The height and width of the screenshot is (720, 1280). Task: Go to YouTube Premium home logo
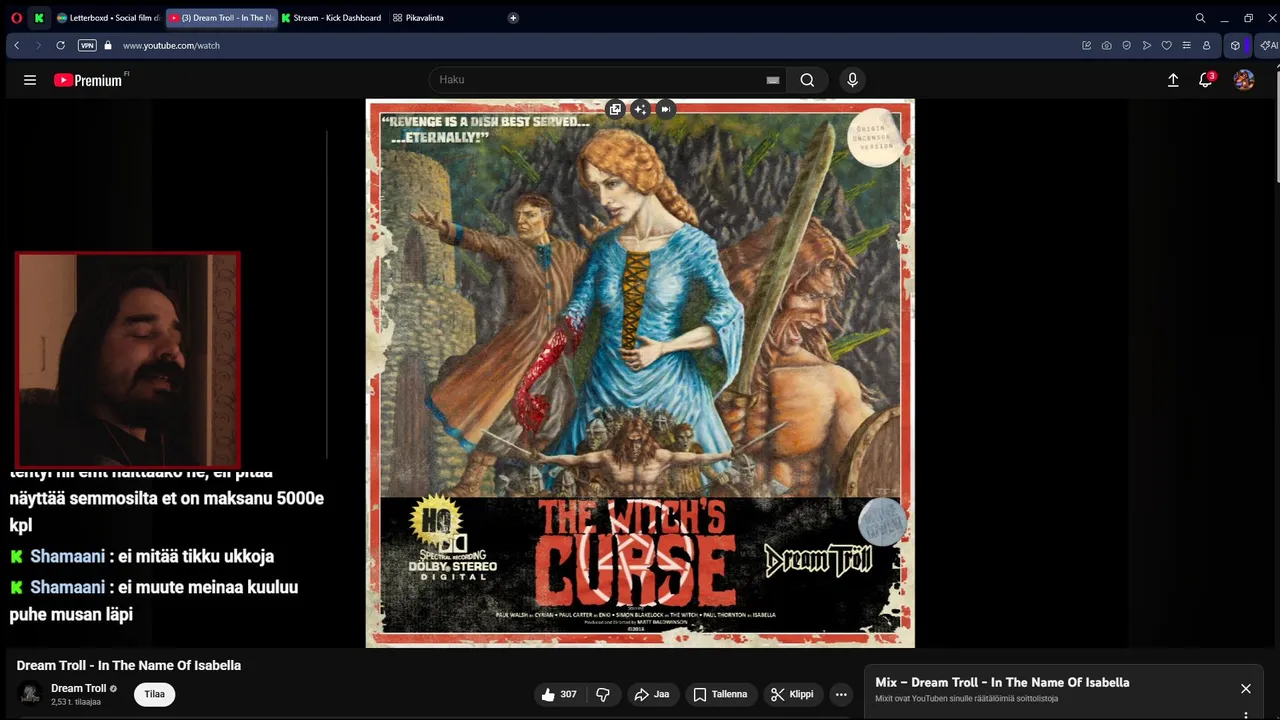90,80
